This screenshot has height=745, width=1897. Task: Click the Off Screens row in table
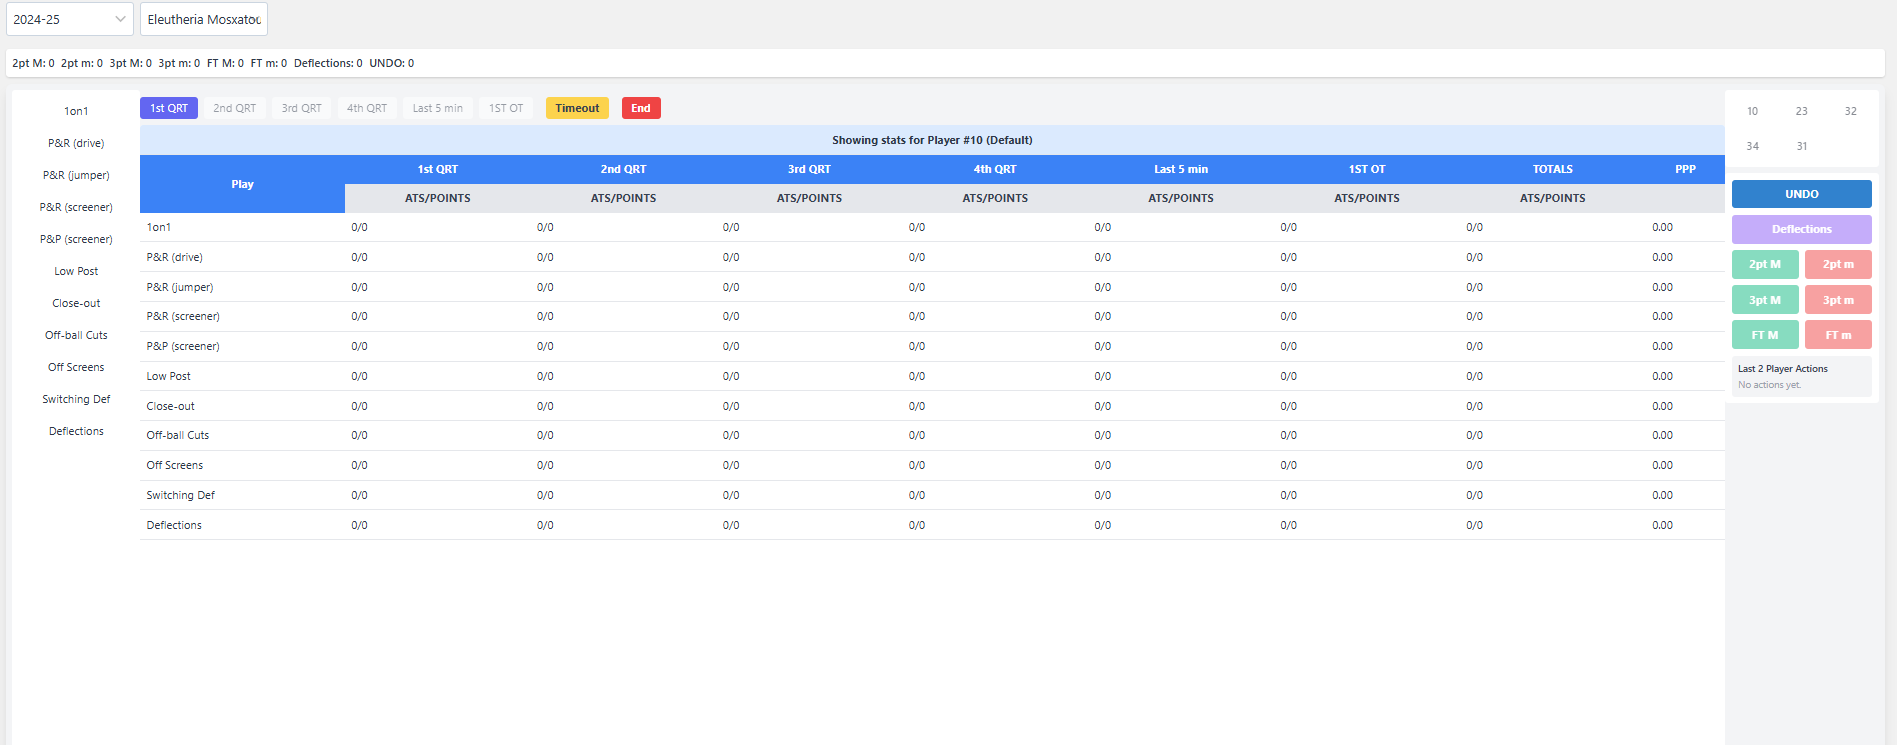pos(932,465)
